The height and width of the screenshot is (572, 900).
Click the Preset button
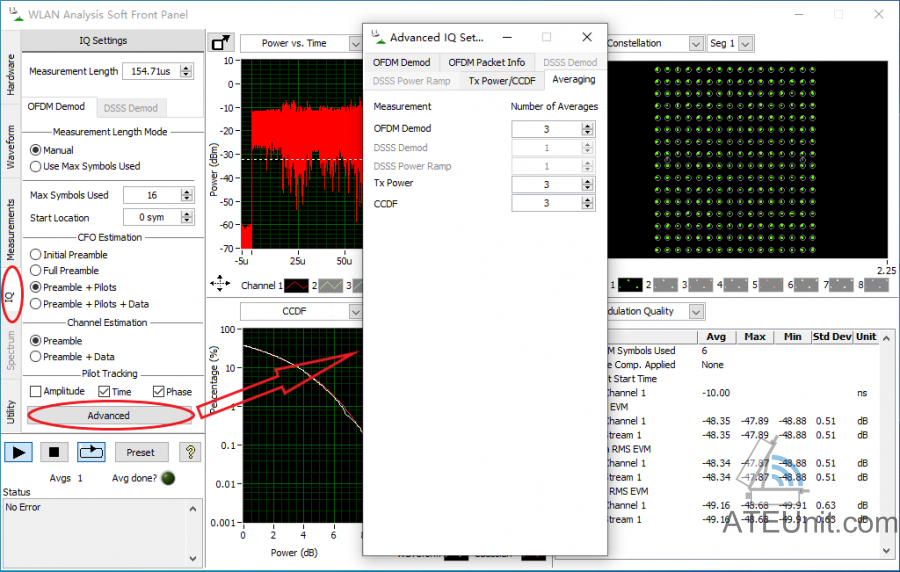141,452
